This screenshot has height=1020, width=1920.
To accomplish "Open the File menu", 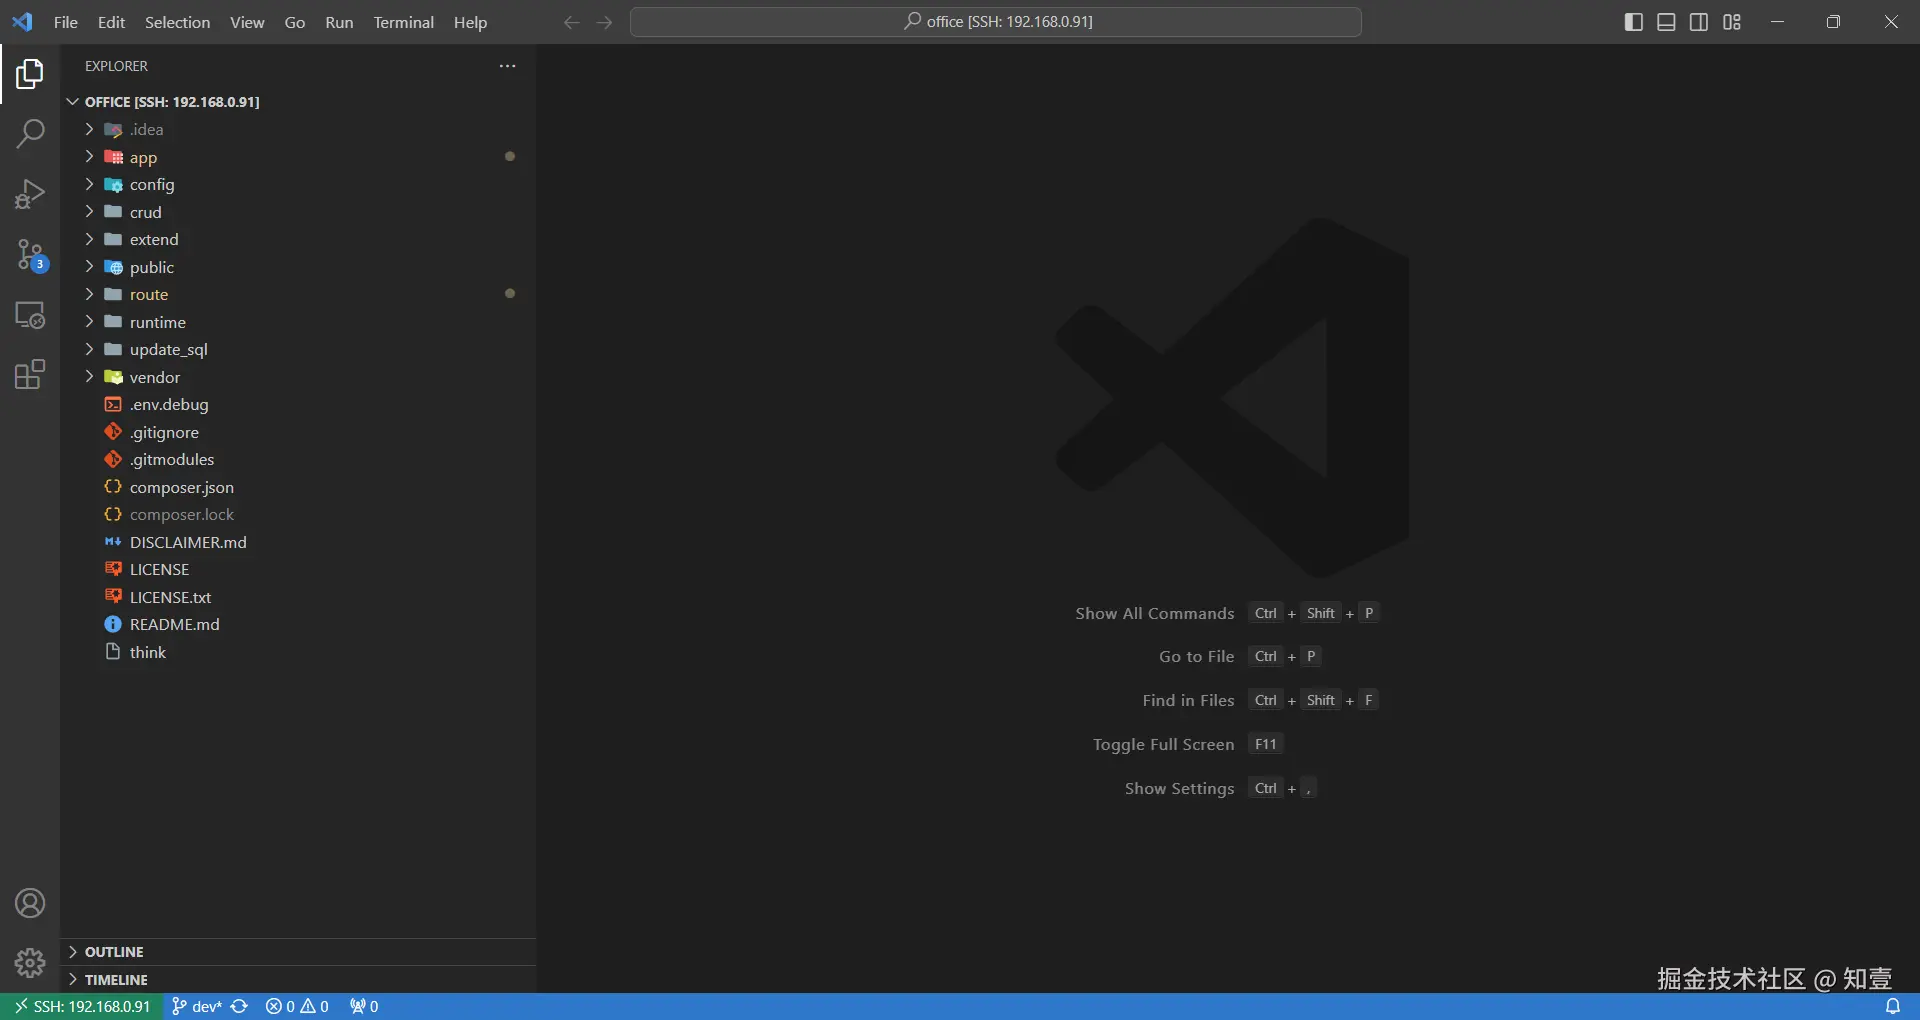I will coord(66,22).
